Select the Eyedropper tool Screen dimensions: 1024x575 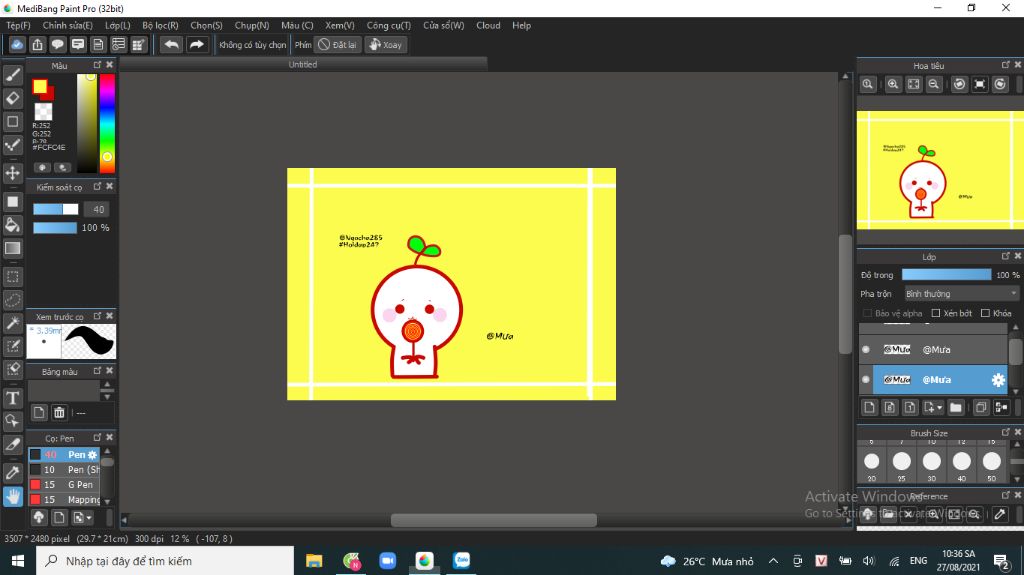12,472
